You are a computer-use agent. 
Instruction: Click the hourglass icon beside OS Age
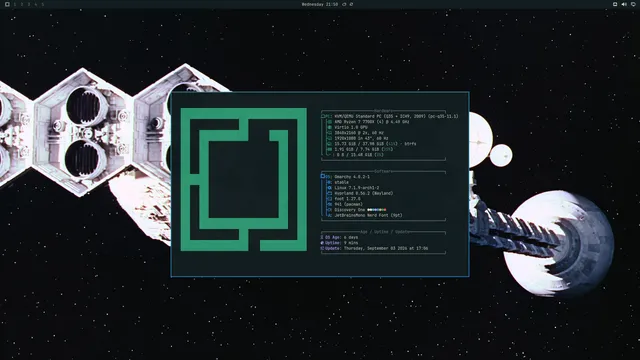point(322,237)
